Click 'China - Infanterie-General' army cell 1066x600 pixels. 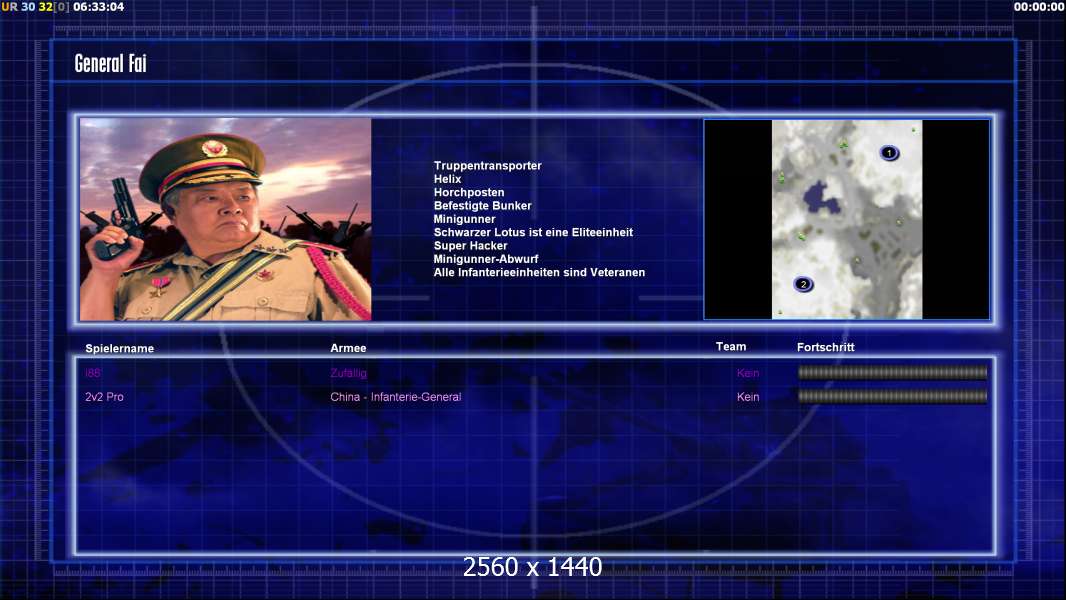click(x=396, y=397)
